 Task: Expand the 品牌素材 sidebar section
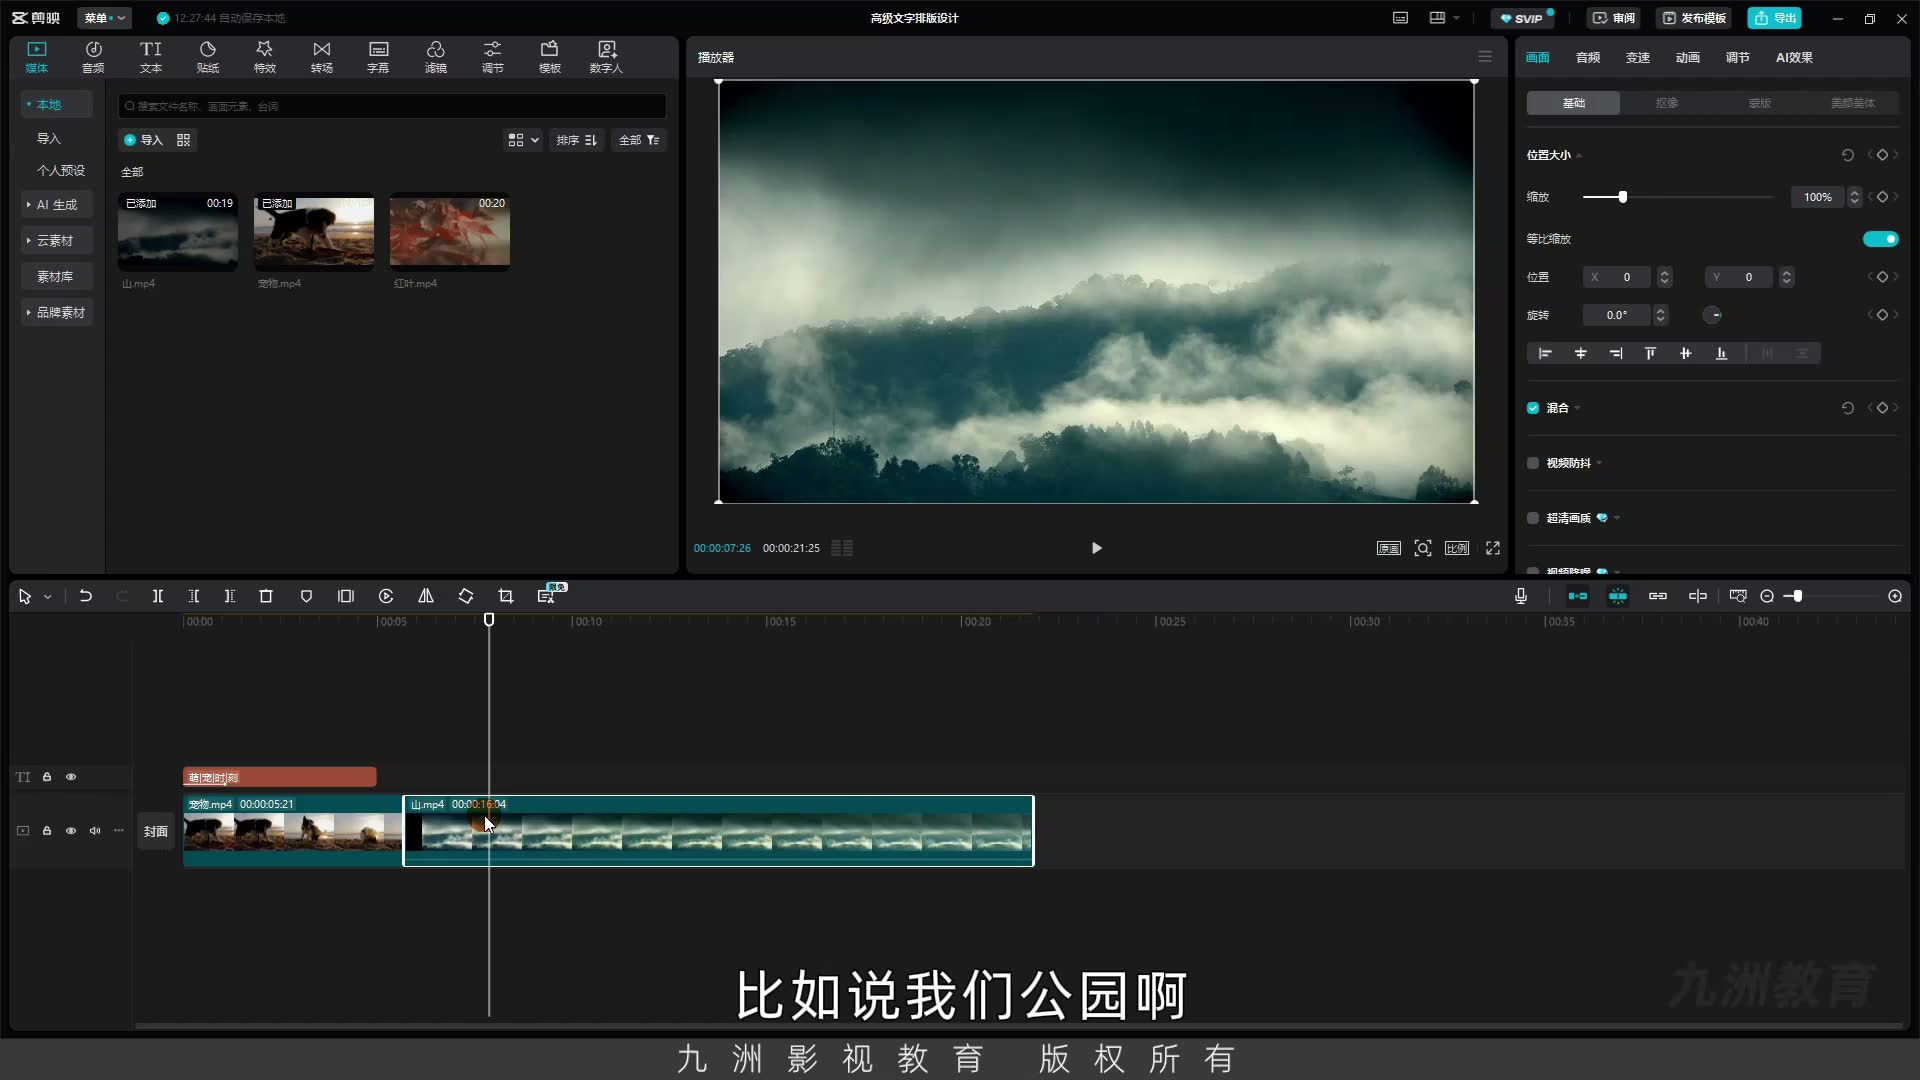pos(57,312)
